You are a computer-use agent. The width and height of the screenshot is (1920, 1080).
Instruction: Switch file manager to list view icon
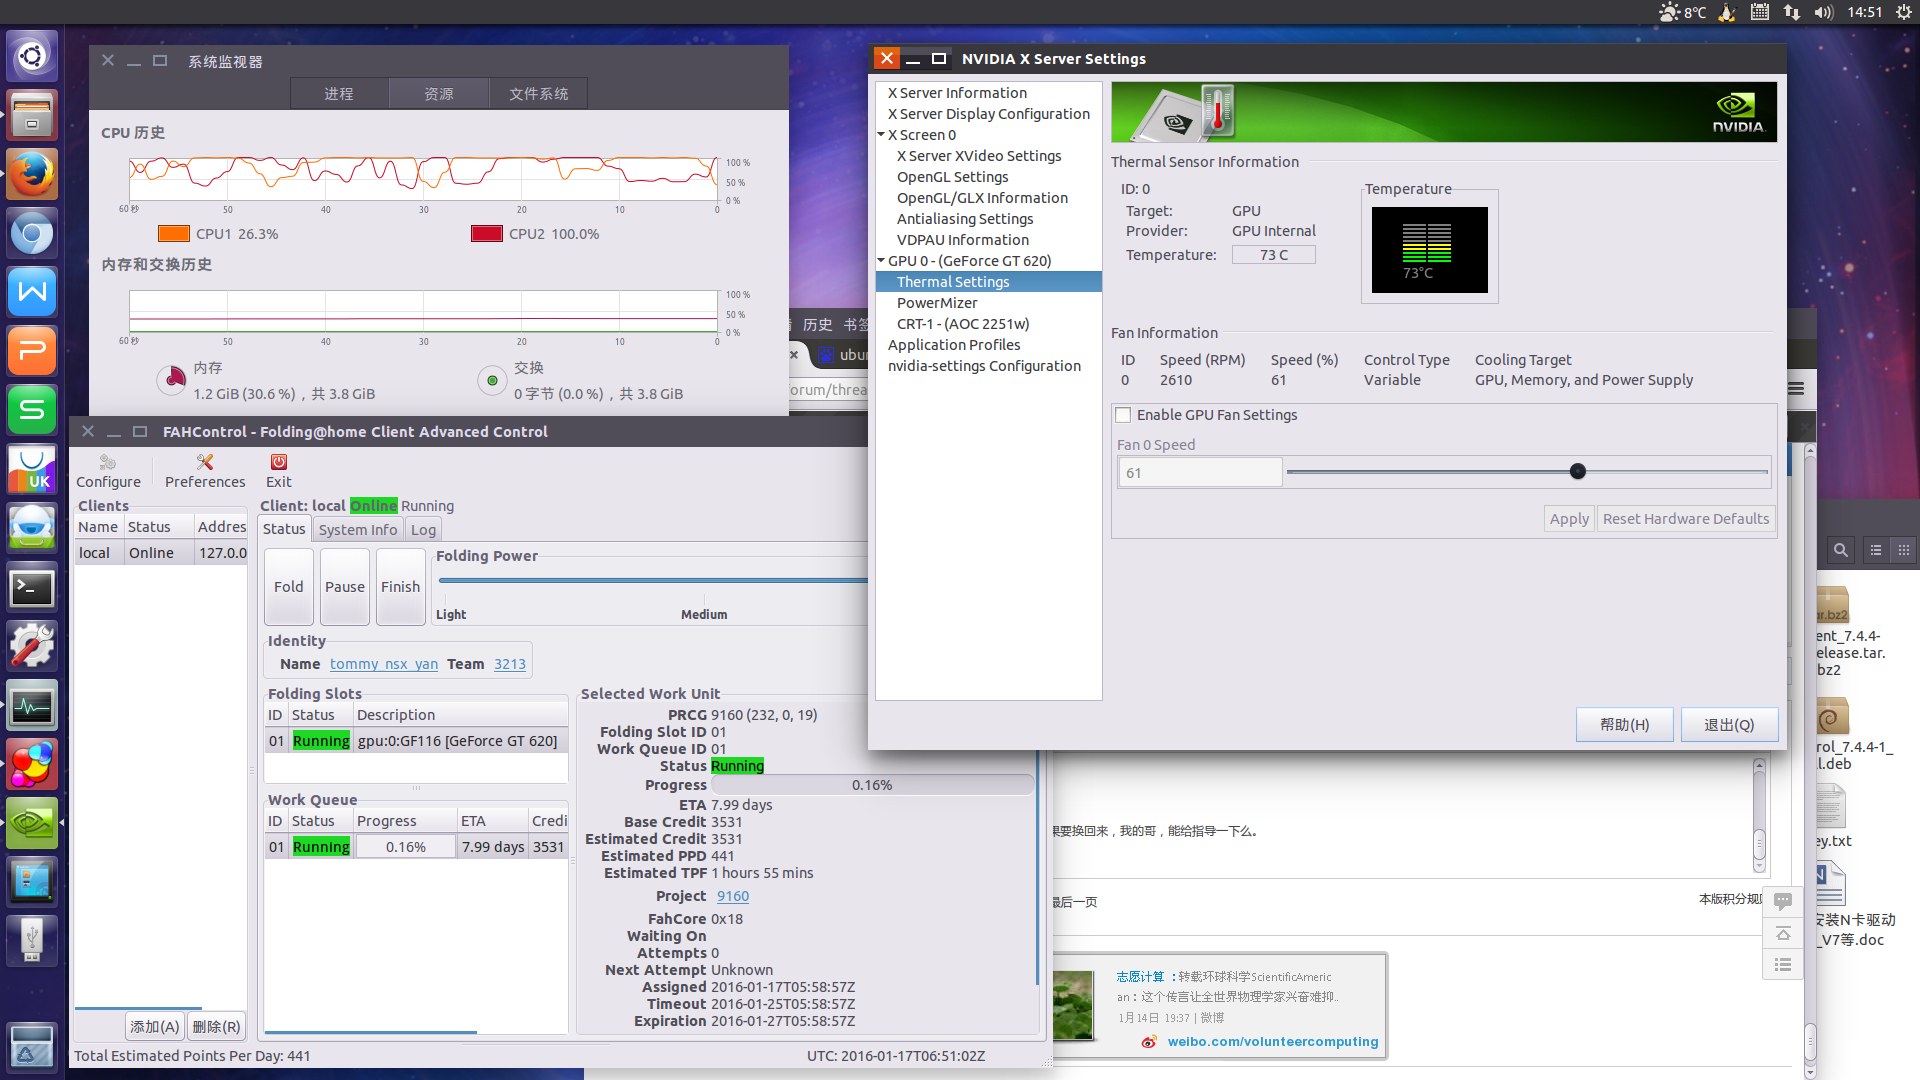pyautogui.click(x=1876, y=550)
